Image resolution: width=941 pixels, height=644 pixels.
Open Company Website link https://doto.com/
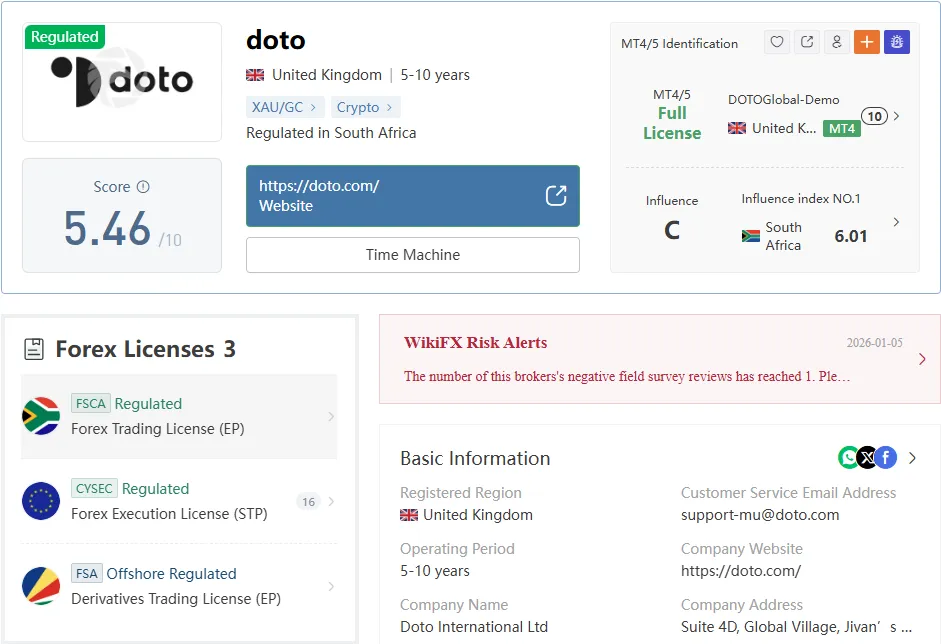[741, 571]
